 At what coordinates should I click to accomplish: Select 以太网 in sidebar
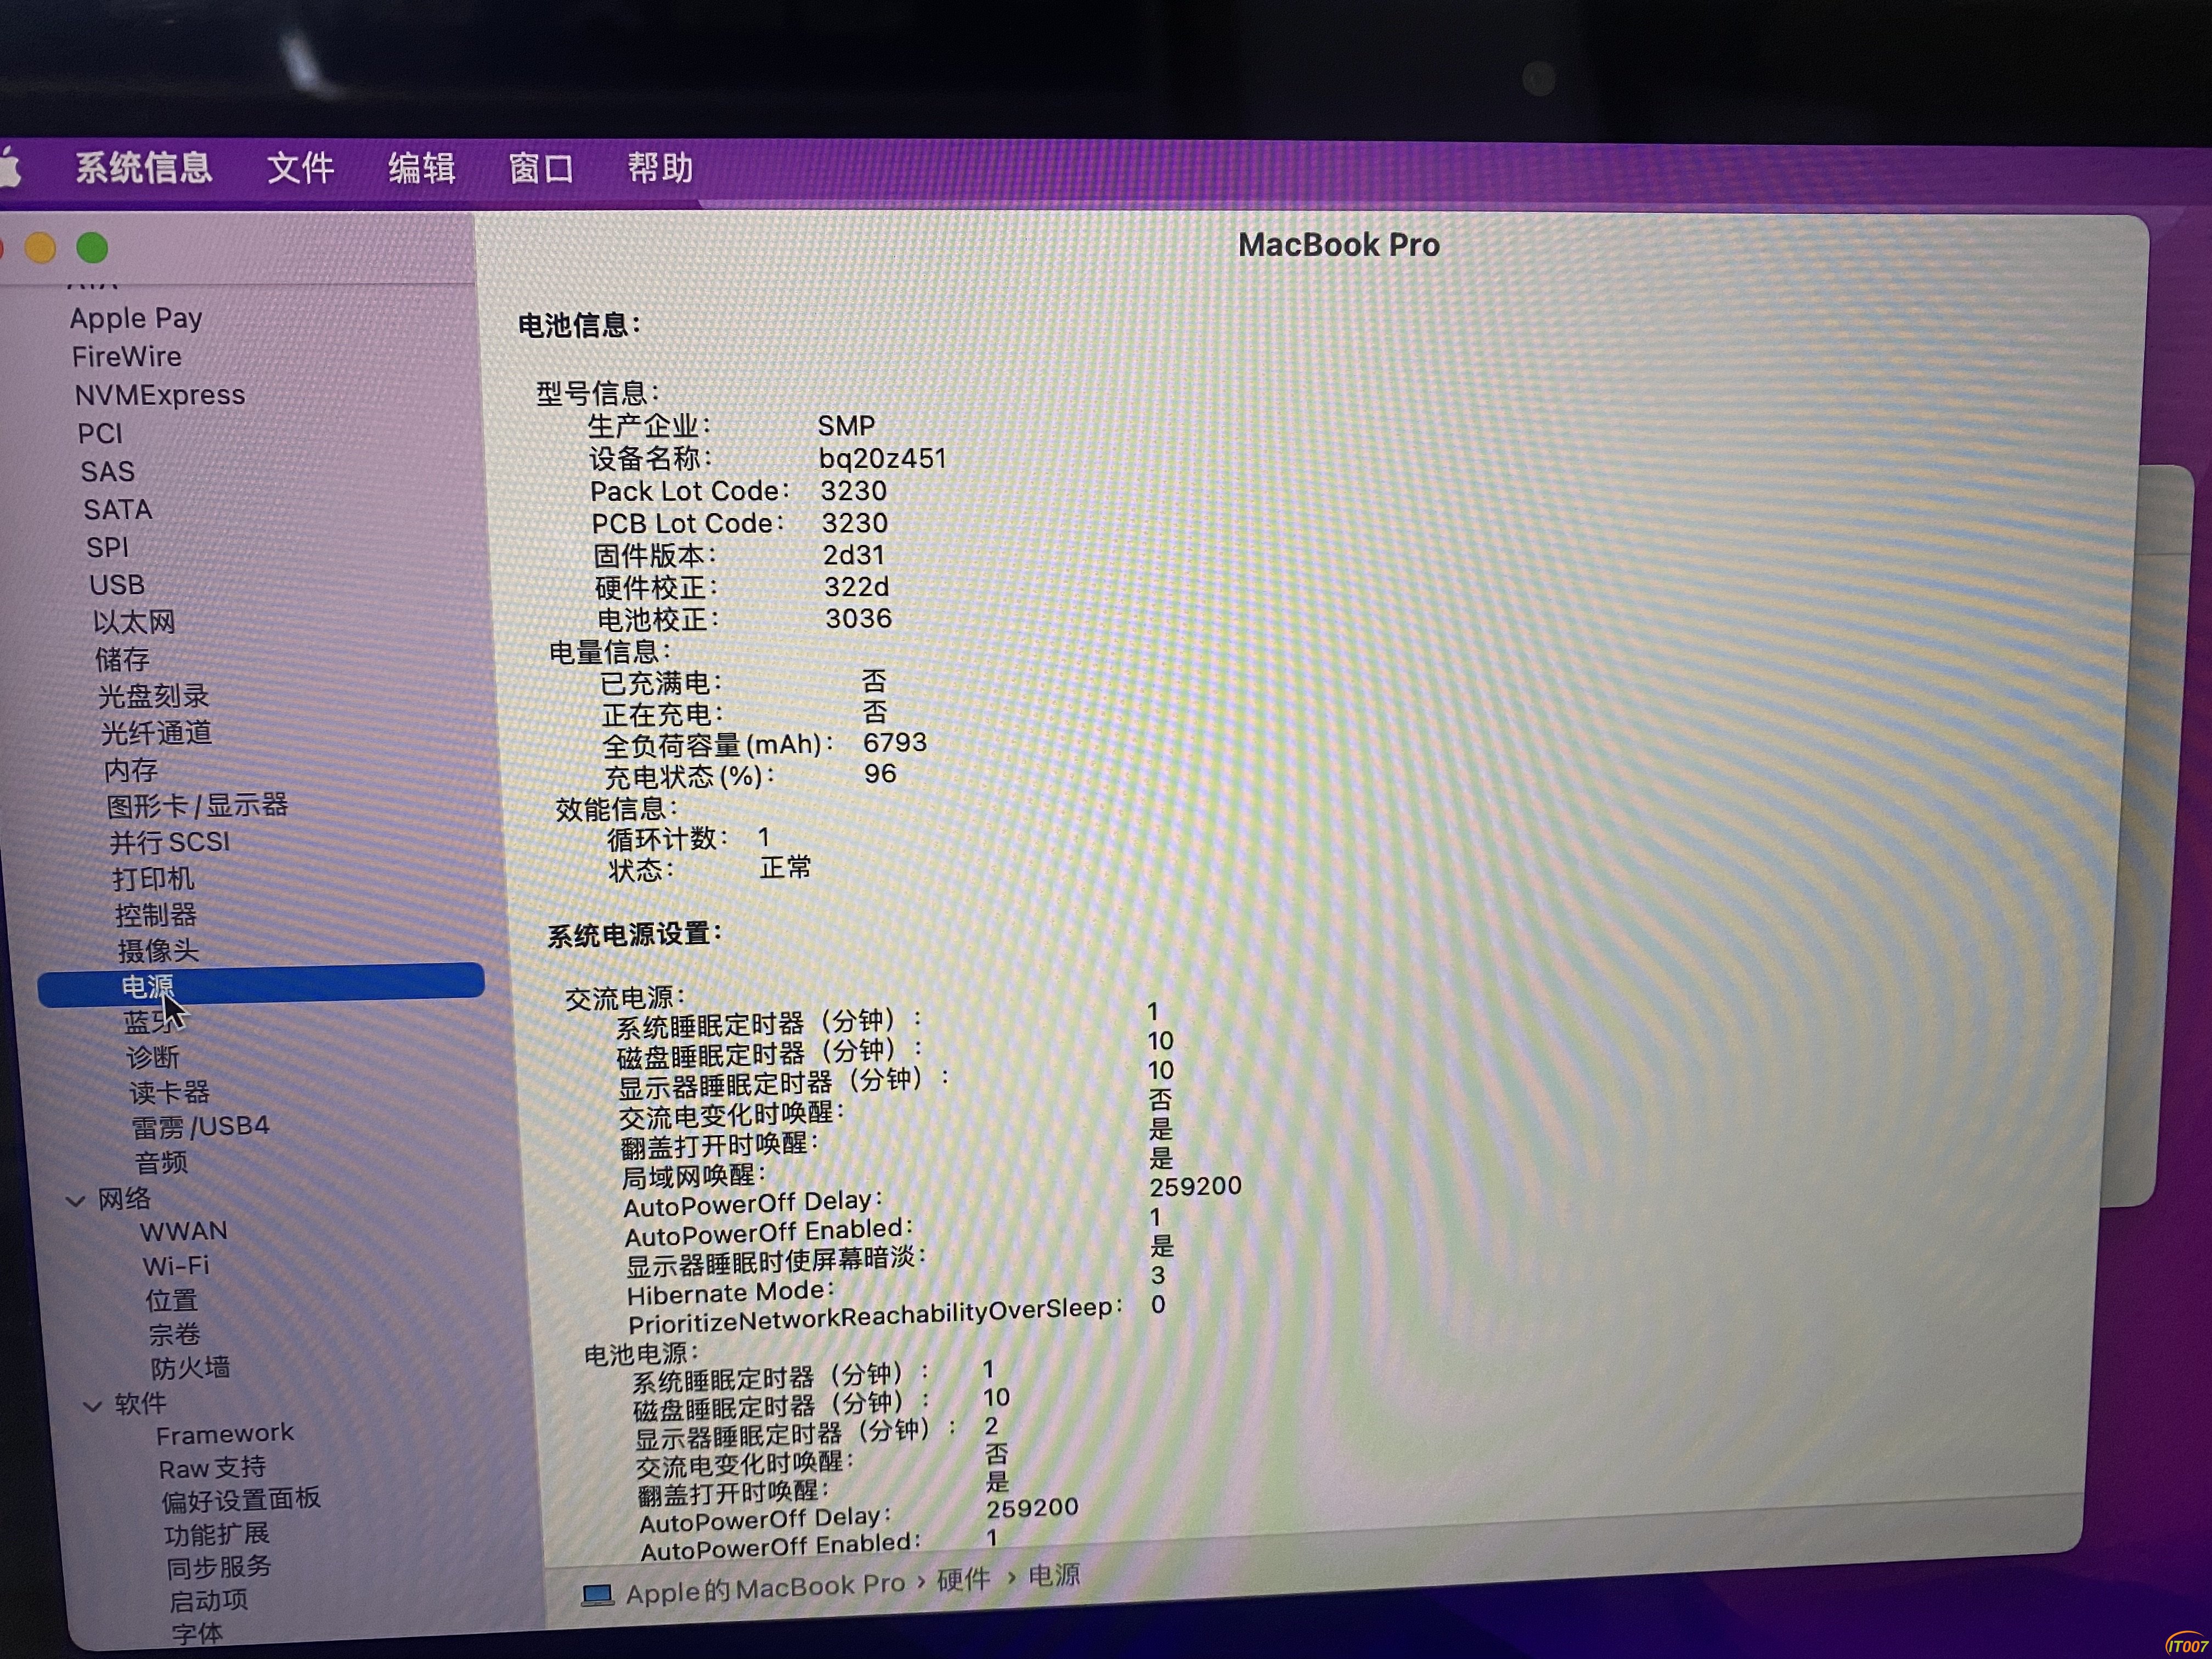(134, 622)
